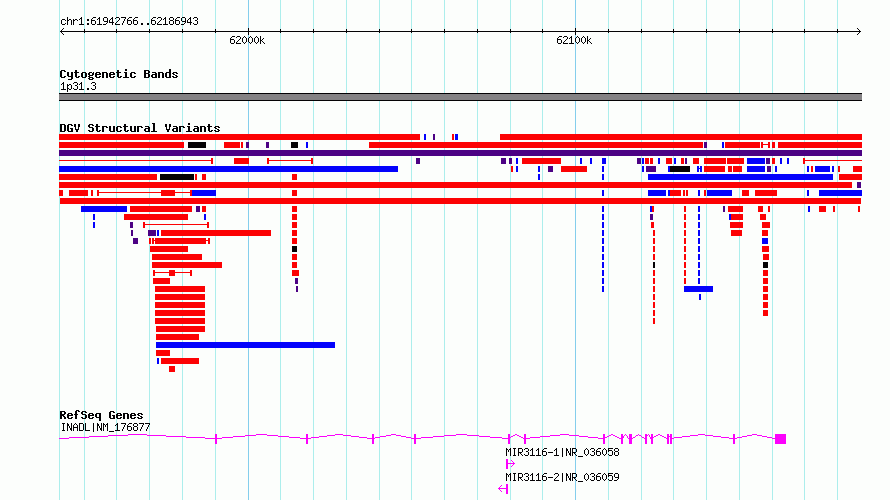Click the lowest long blue variant bar near 62000k
The image size is (890, 500).
click(245, 345)
